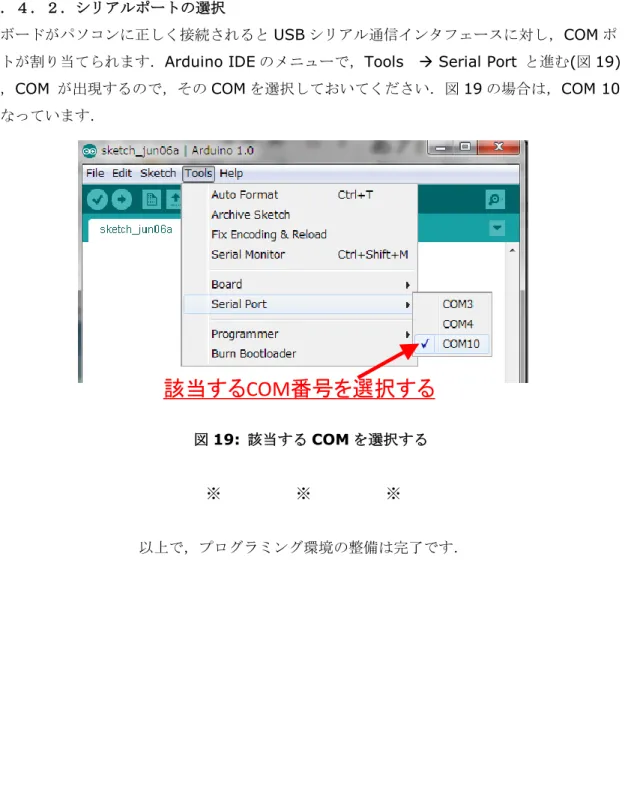Open the Help menu
The image size is (631, 811).
point(231,173)
